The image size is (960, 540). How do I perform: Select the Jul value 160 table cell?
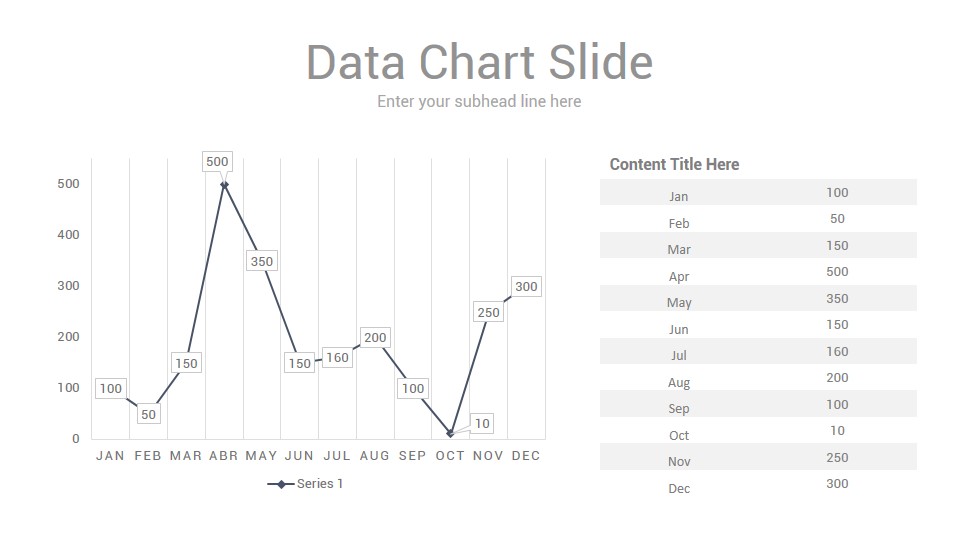837,351
